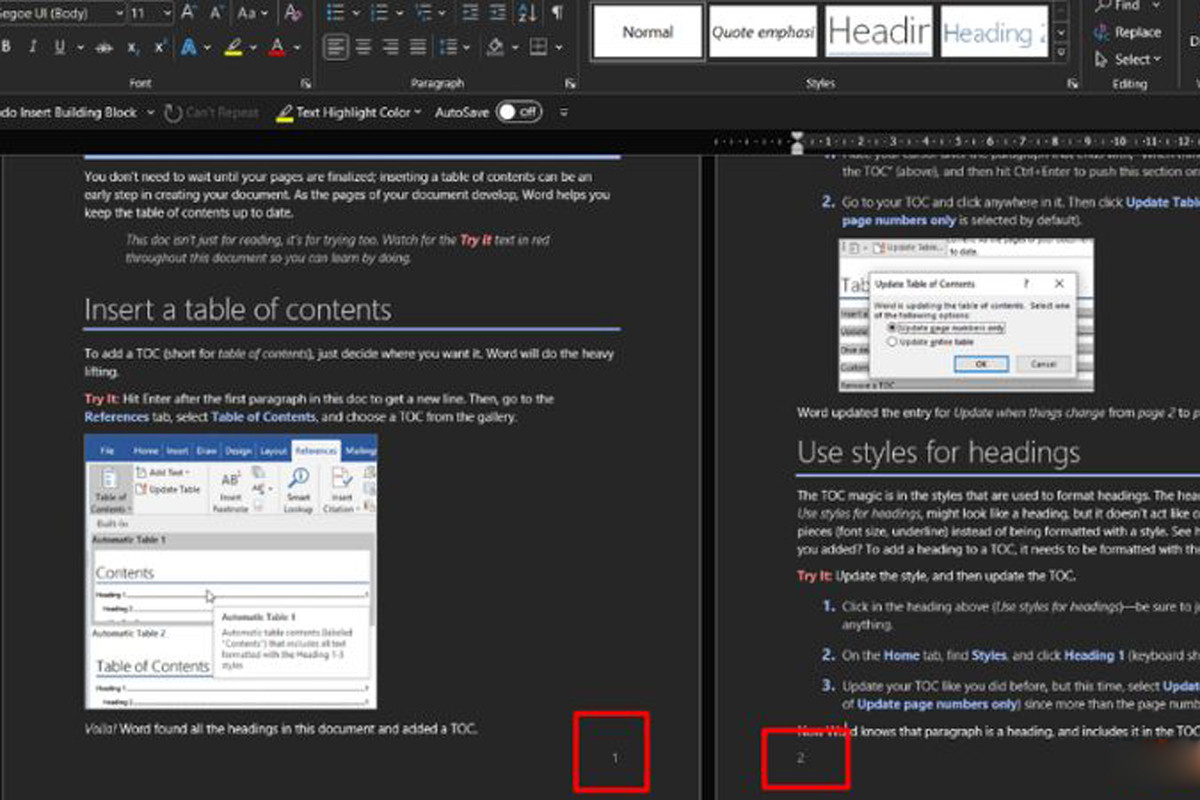Start a multilevel list
Screen dimensions: 1200x800
click(x=423, y=13)
